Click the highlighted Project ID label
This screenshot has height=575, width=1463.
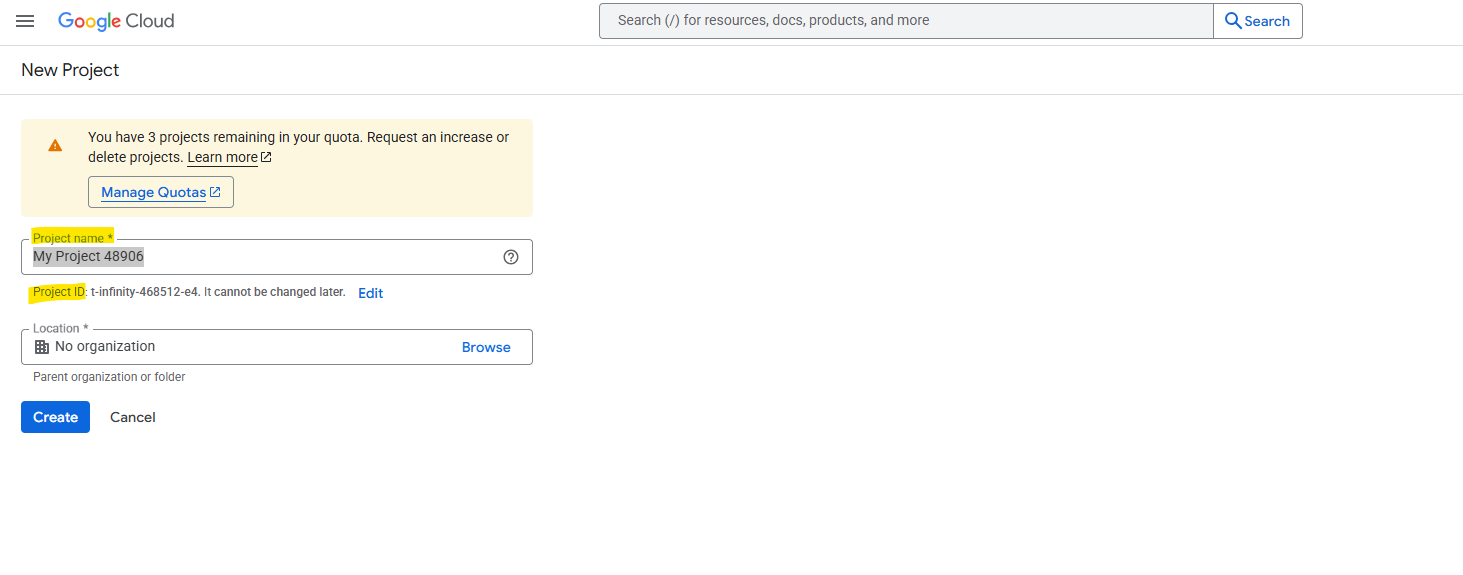(59, 292)
